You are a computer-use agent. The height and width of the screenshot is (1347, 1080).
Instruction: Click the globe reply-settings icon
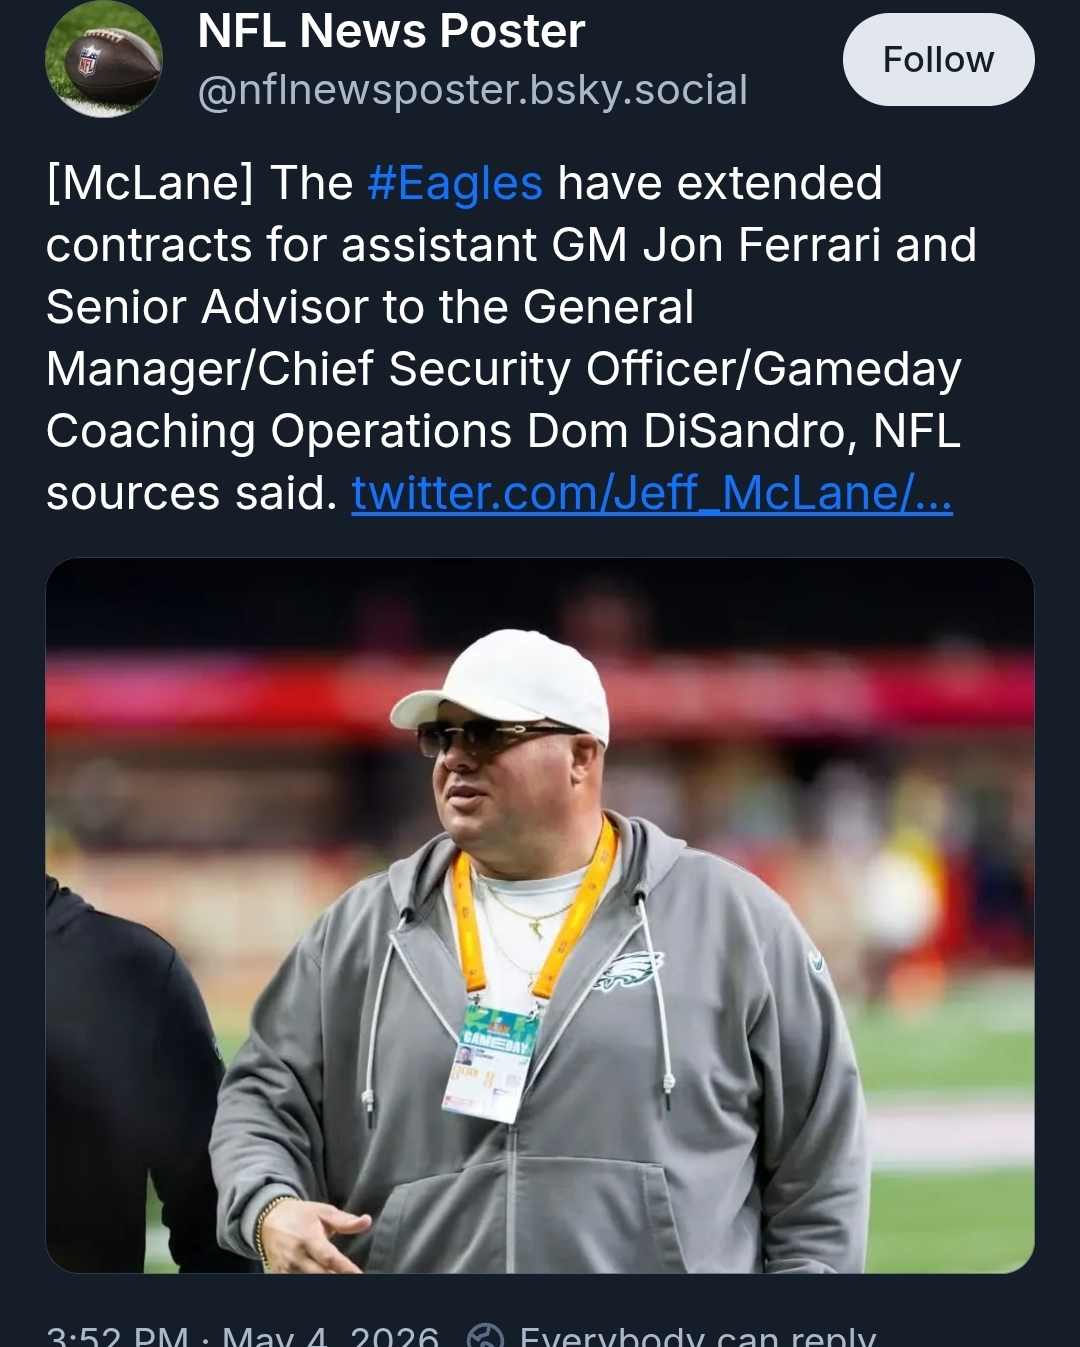pos(486,1336)
